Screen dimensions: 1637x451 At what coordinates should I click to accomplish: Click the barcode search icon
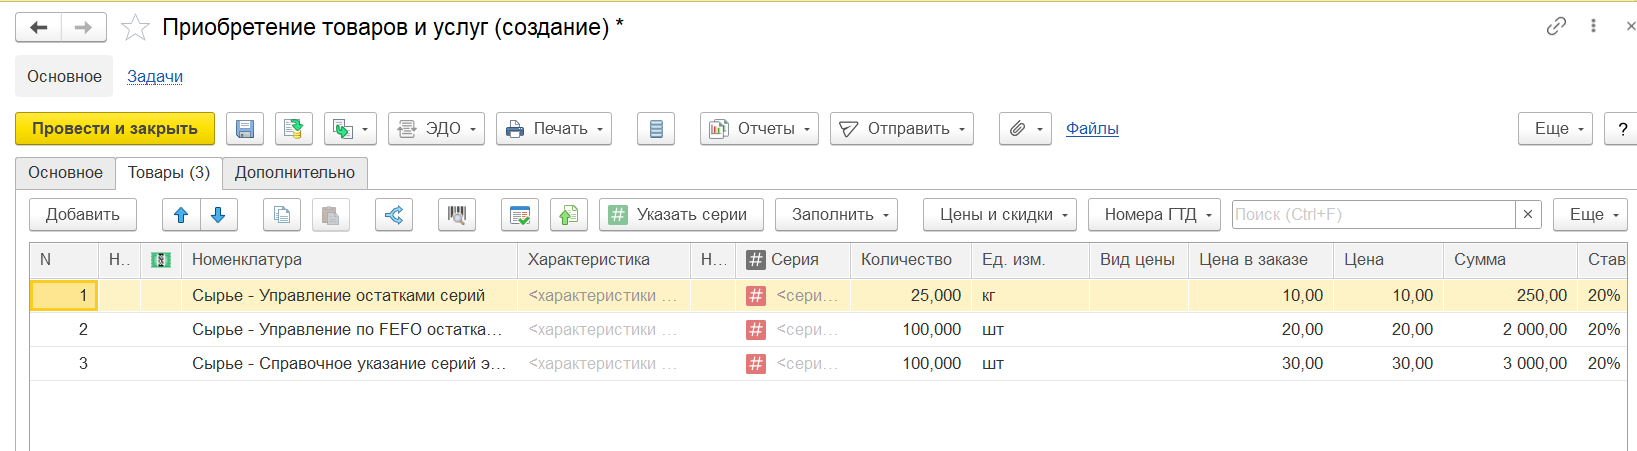(457, 215)
